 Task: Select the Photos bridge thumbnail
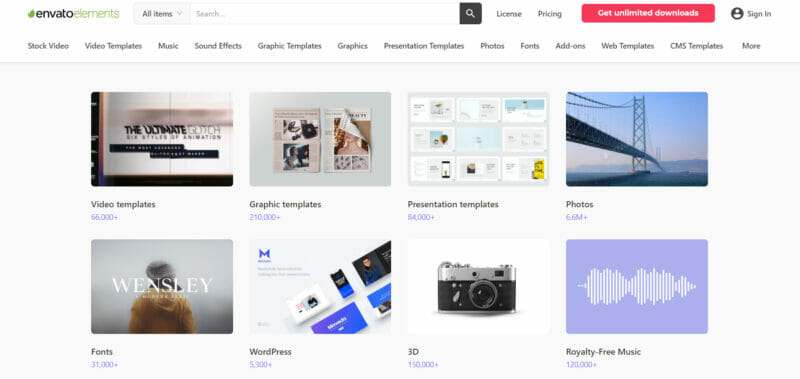[x=637, y=139]
